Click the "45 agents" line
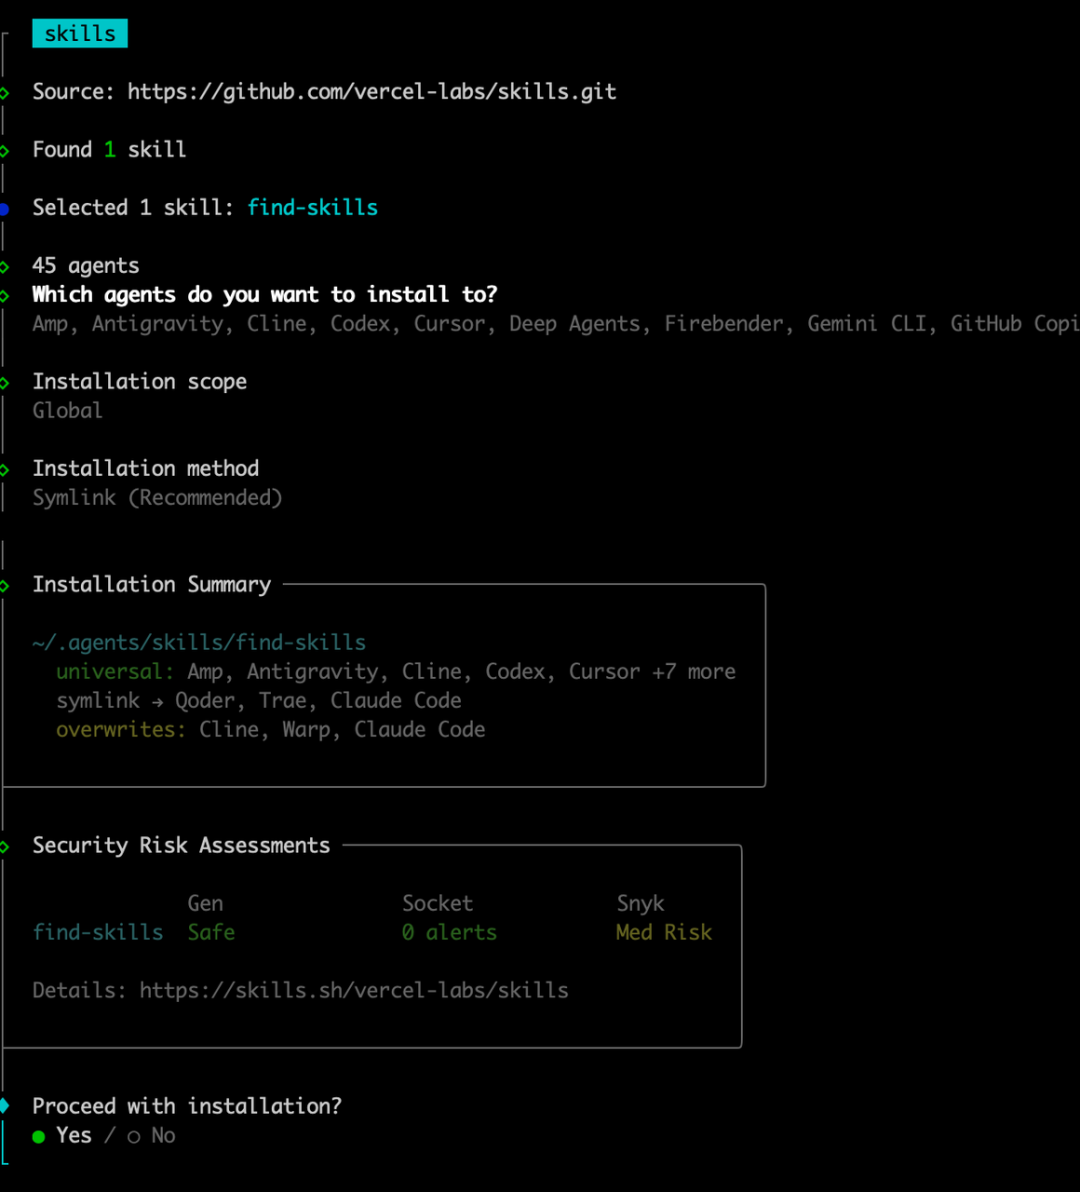Image resolution: width=1080 pixels, height=1192 pixels. pyautogui.click(x=86, y=265)
